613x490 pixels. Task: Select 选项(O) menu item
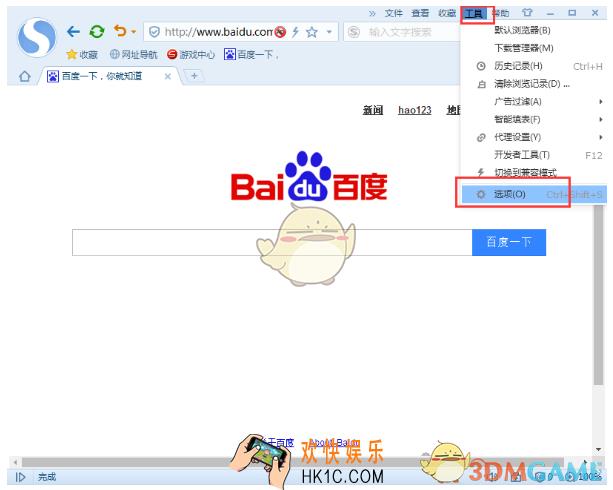[x=534, y=194]
